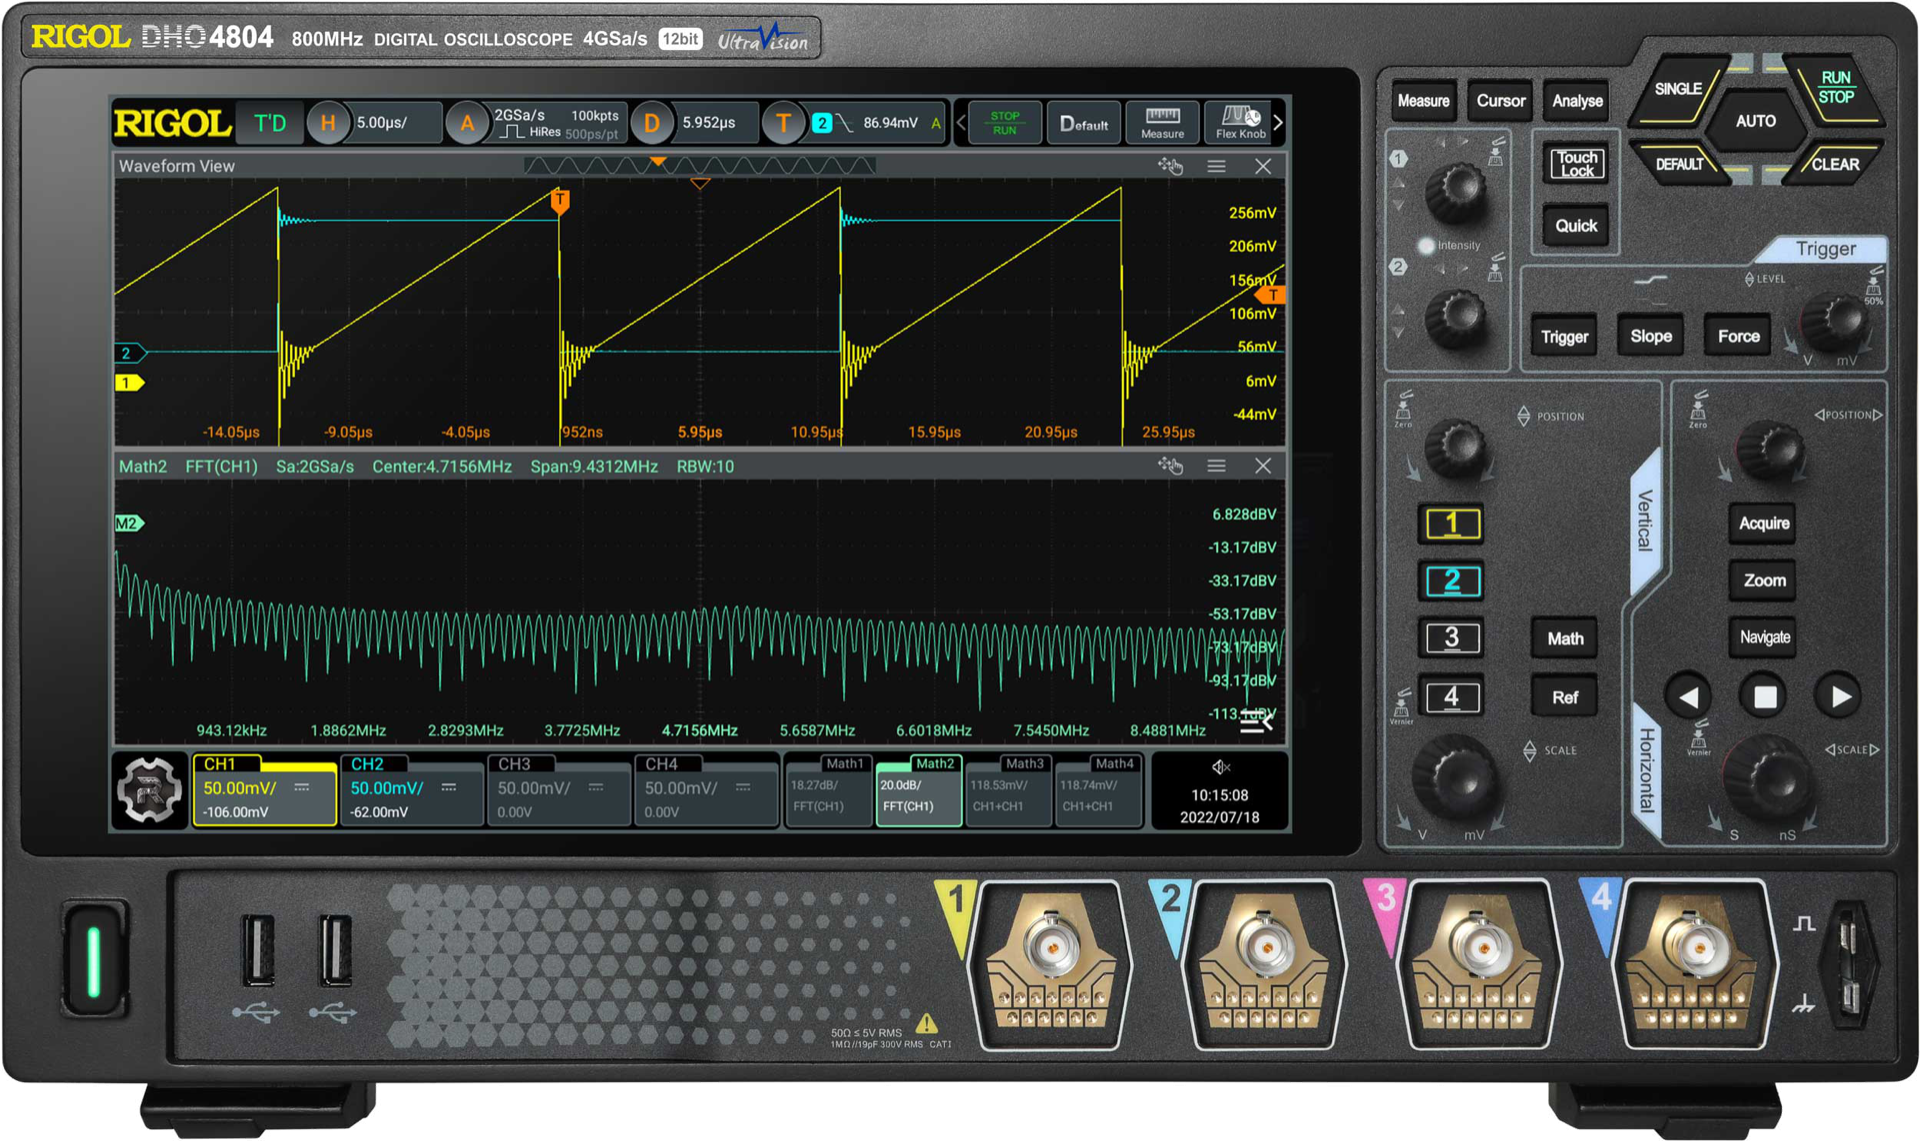
Task: Click the Acquire button
Action: 1764,524
